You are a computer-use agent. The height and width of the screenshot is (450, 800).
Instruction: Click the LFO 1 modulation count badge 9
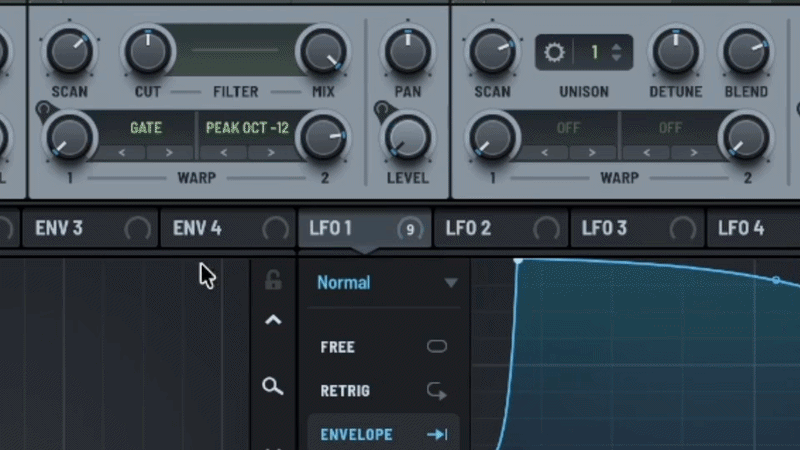coord(410,230)
